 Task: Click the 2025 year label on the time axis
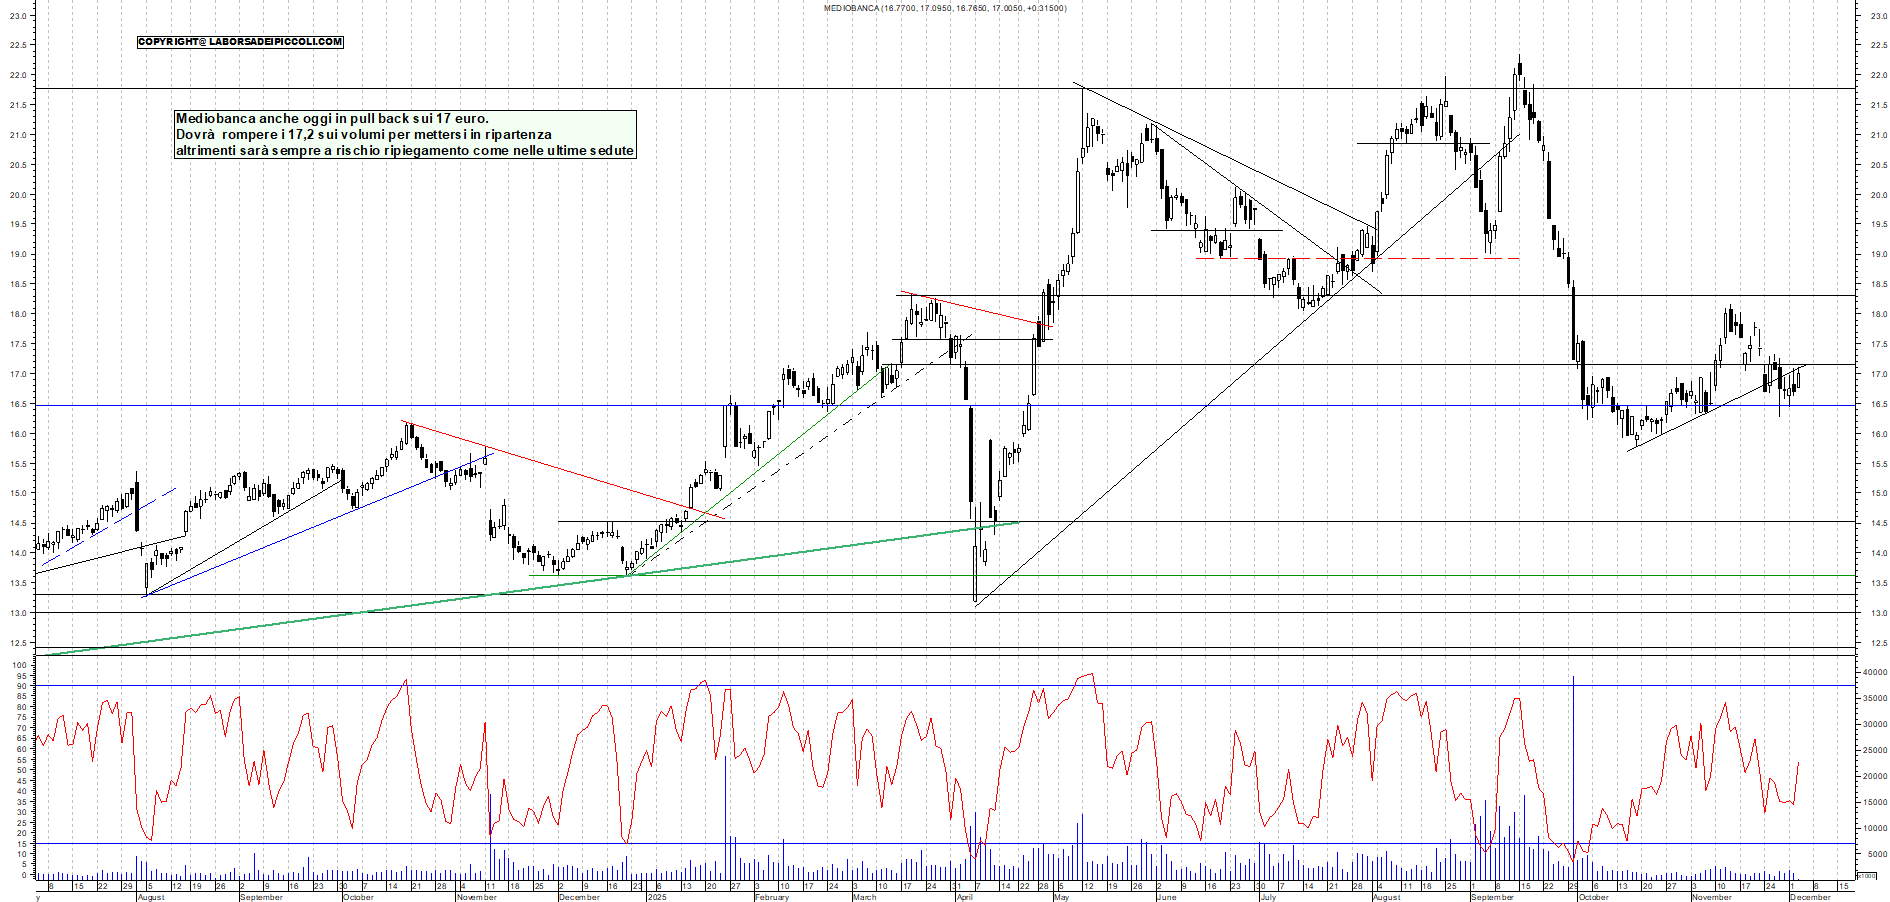(656, 897)
